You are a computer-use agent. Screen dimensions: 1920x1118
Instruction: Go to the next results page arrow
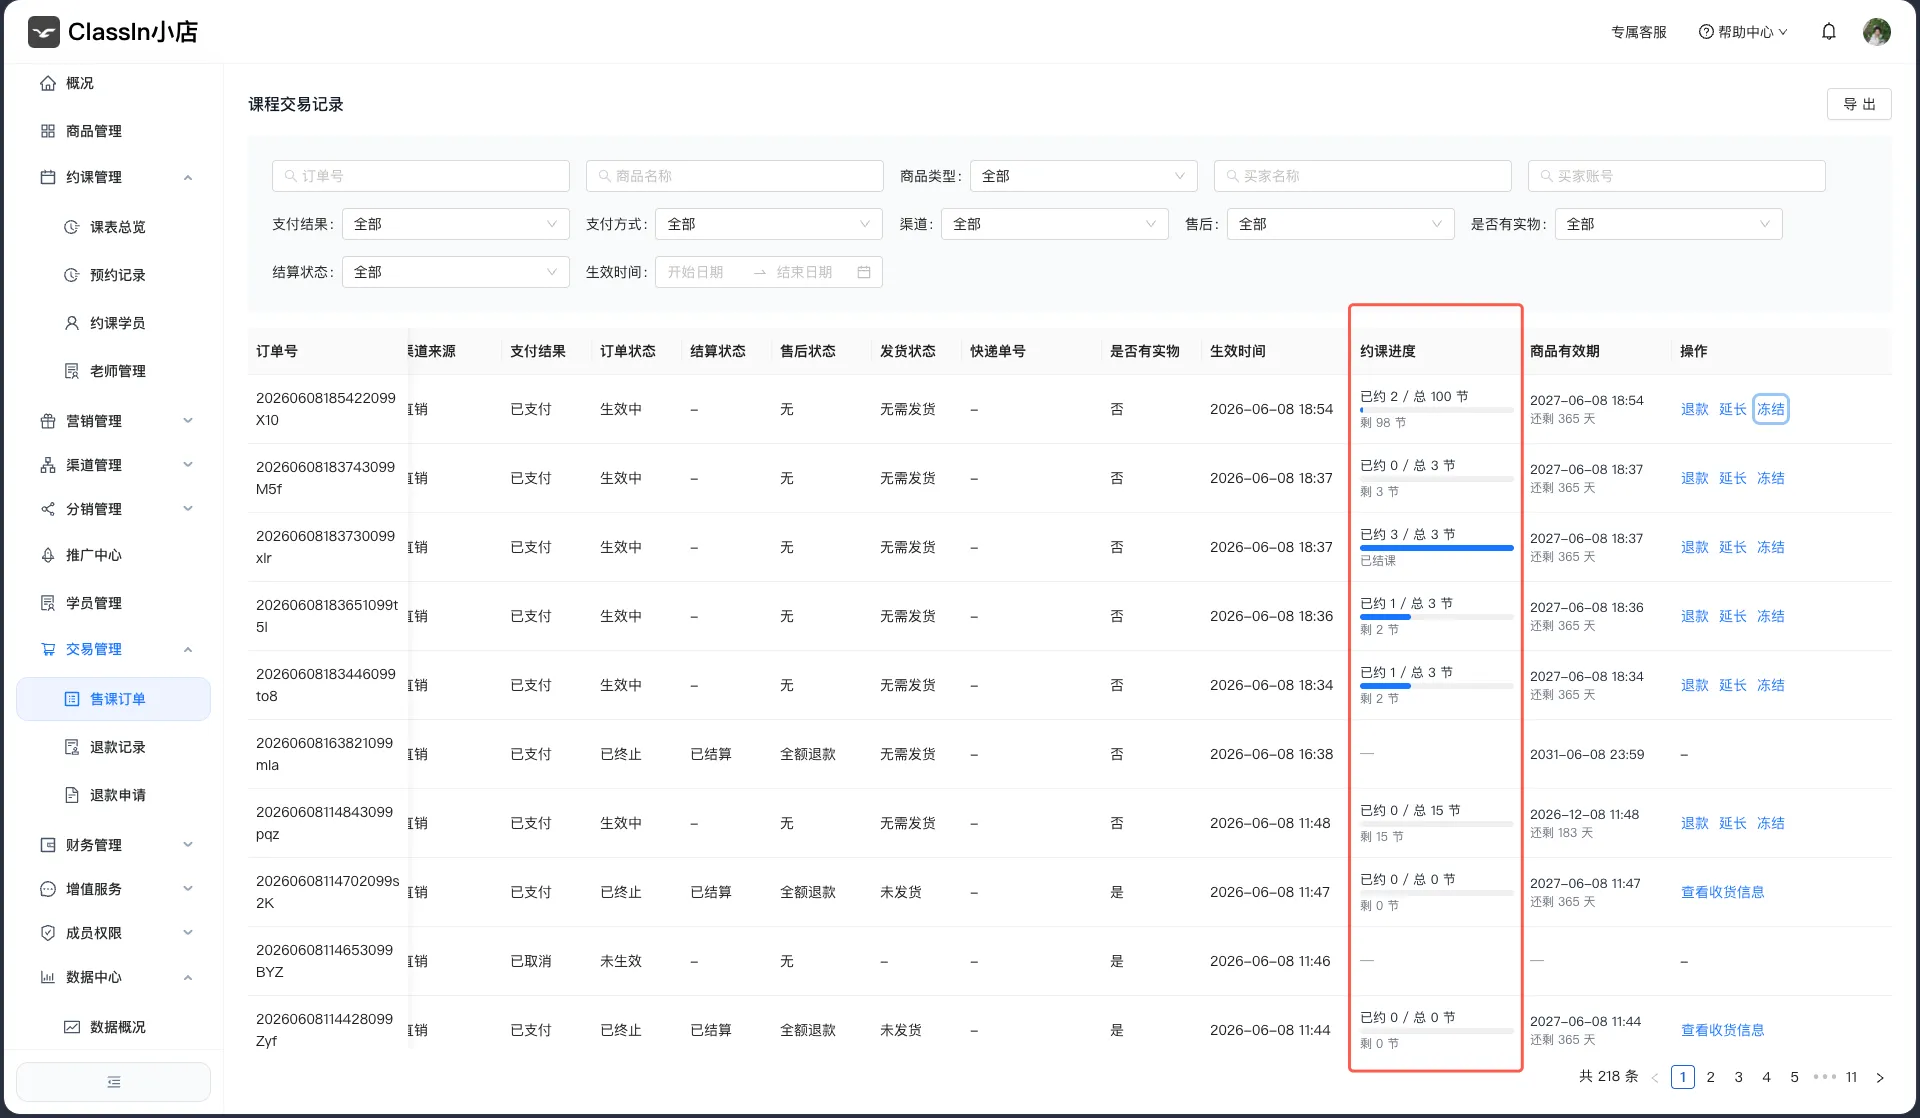1880,1077
